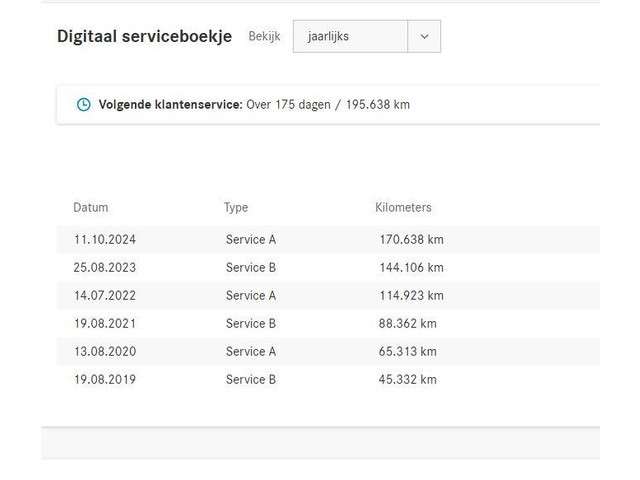Click the clock icon beside Volgende klantenservice
The width and height of the screenshot is (640, 480).
[x=84, y=104]
